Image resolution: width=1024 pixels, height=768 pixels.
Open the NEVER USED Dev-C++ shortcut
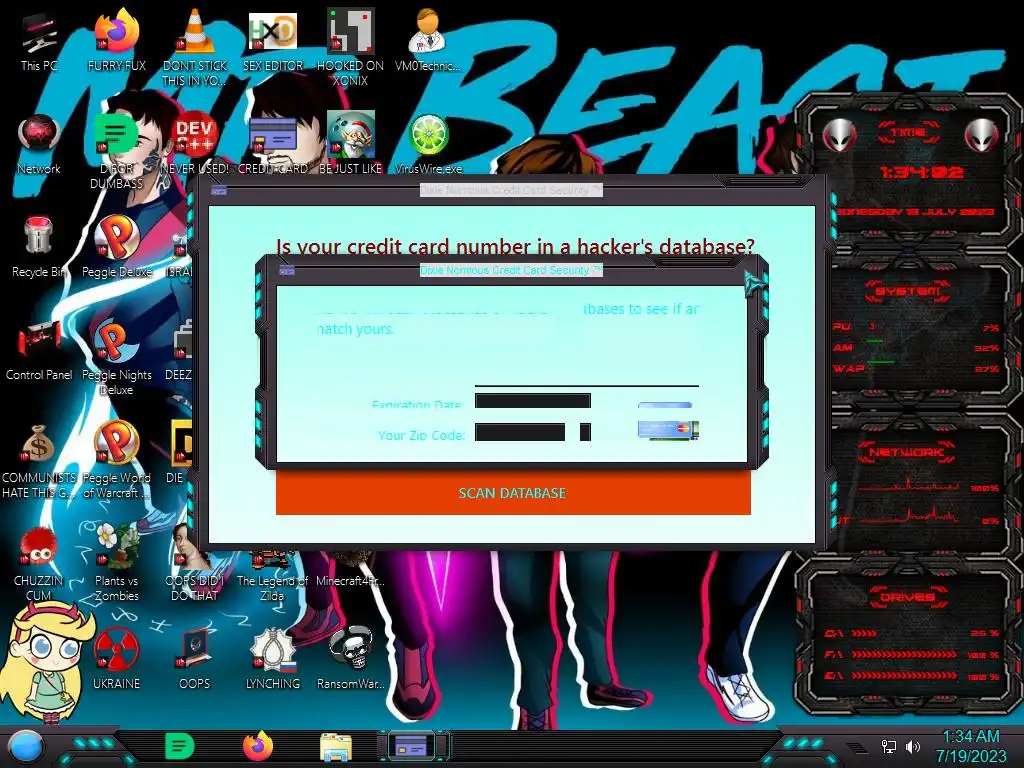[x=195, y=144]
